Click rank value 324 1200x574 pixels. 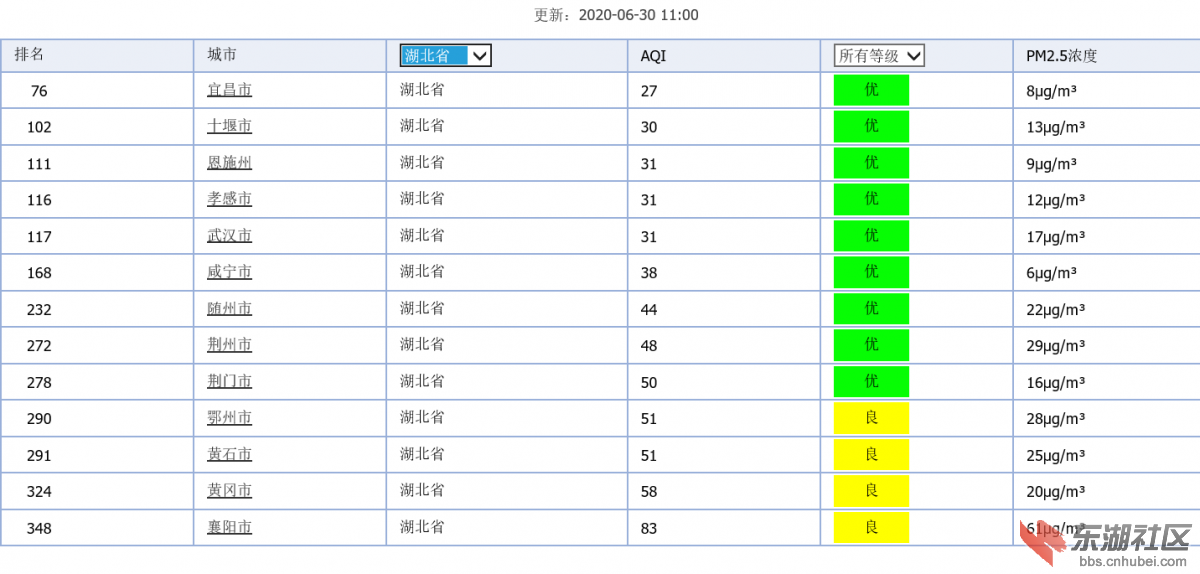coord(39,492)
